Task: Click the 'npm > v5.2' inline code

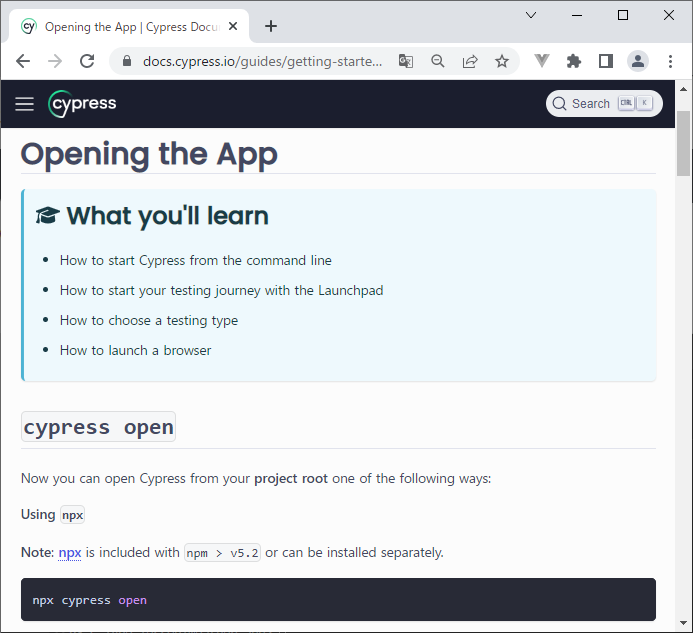Action: (x=222, y=553)
